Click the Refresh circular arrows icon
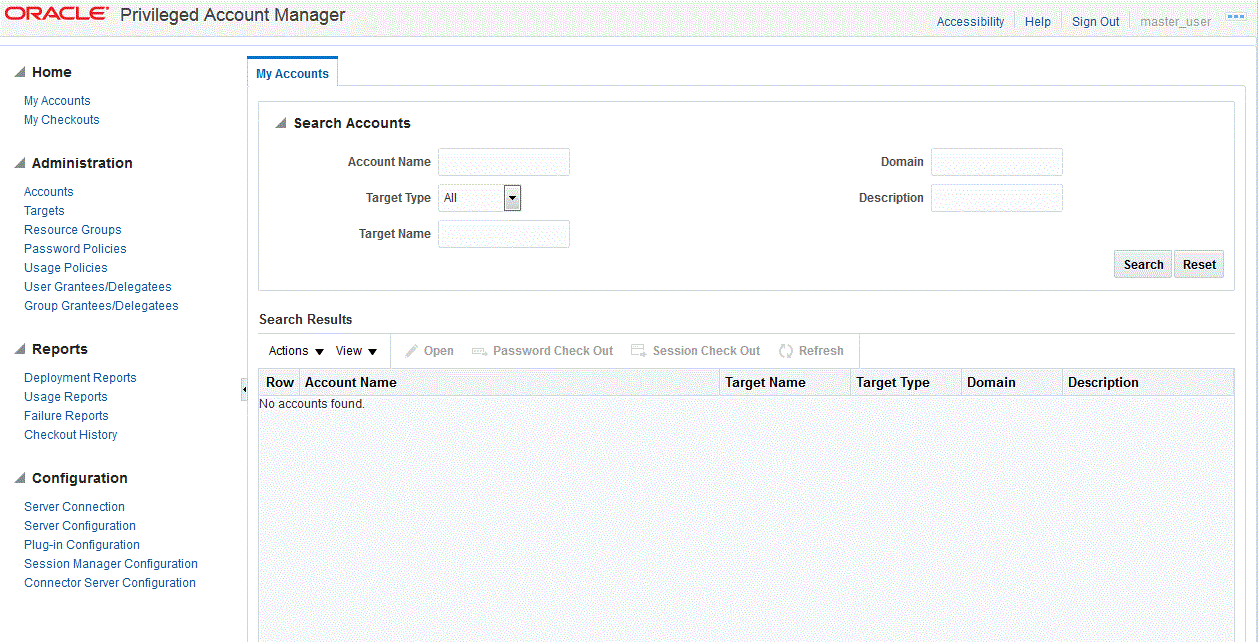1258x642 pixels. pyautogui.click(x=786, y=351)
